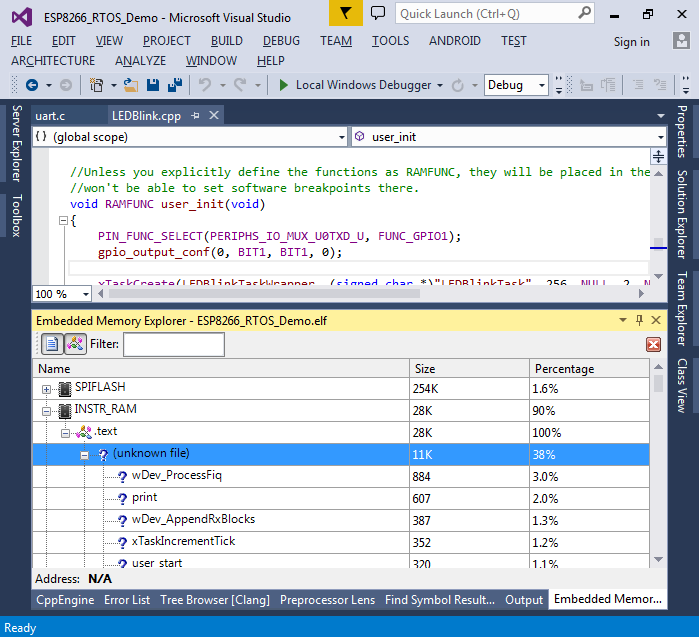Image resolution: width=699 pixels, height=637 pixels.
Task: Click the memory explorer scroll down arrow
Action: [658, 559]
